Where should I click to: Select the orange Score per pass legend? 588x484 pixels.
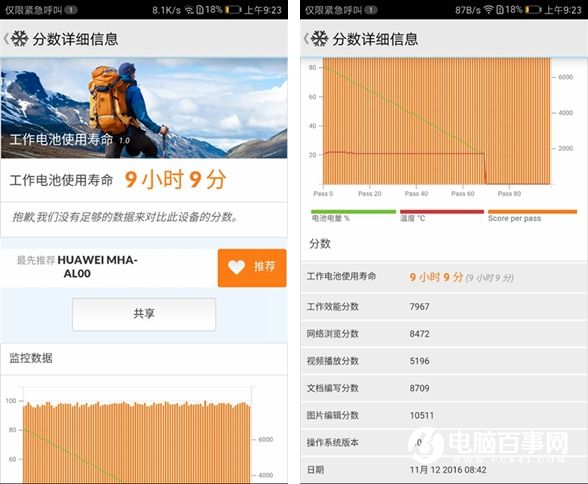click(x=532, y=216)
